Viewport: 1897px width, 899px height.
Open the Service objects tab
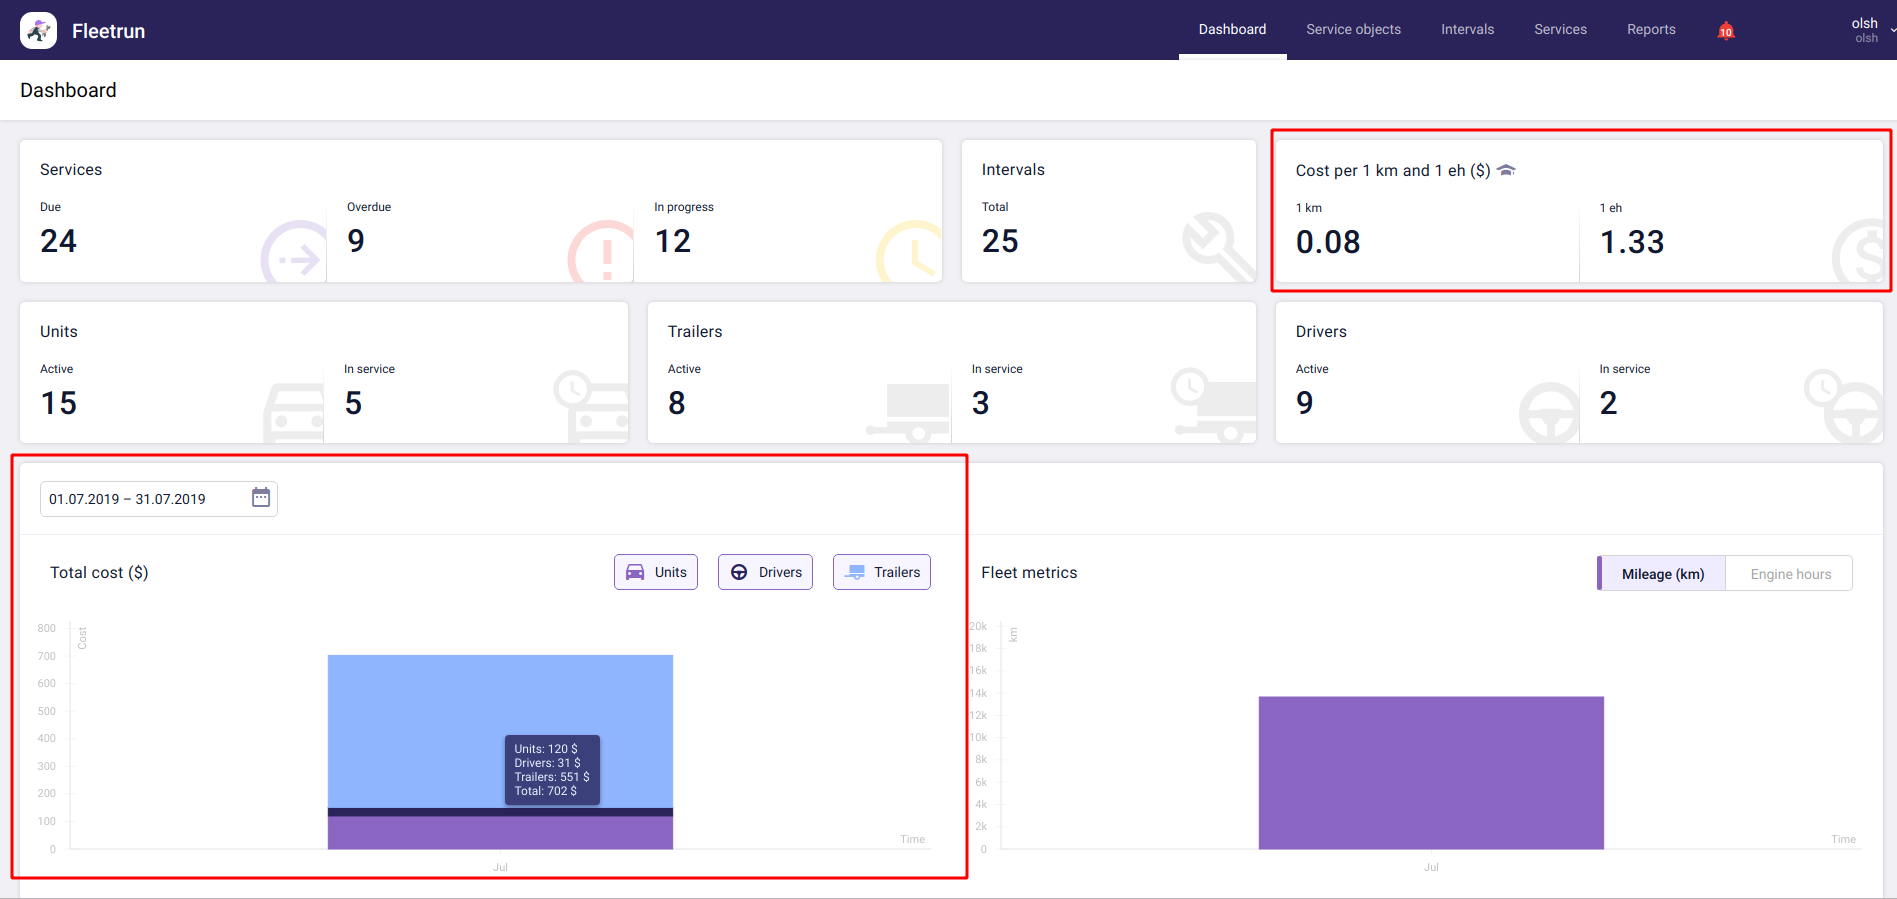pos(1353,30)
